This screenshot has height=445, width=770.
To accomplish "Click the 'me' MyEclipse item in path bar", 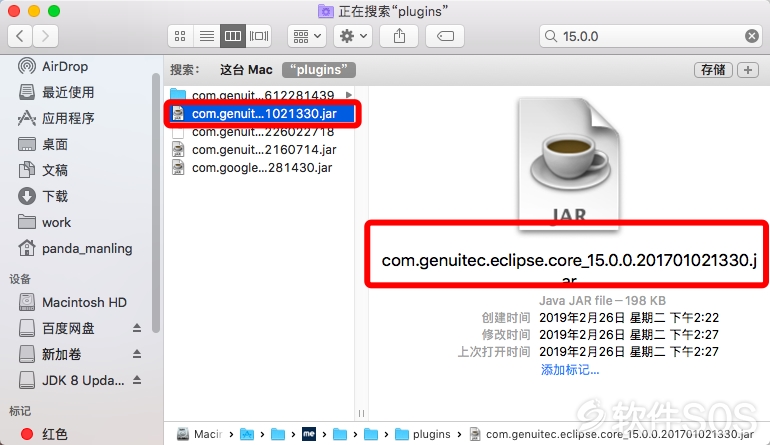I will point(309,434).
